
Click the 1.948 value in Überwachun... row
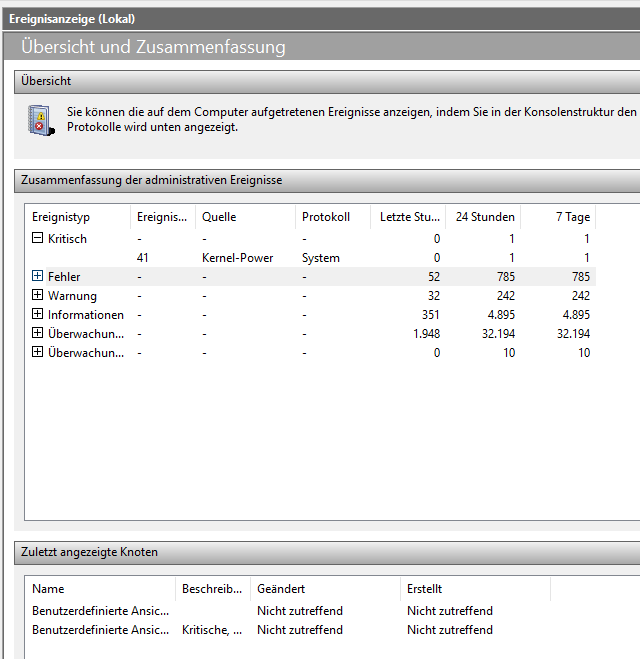[427, 334]
